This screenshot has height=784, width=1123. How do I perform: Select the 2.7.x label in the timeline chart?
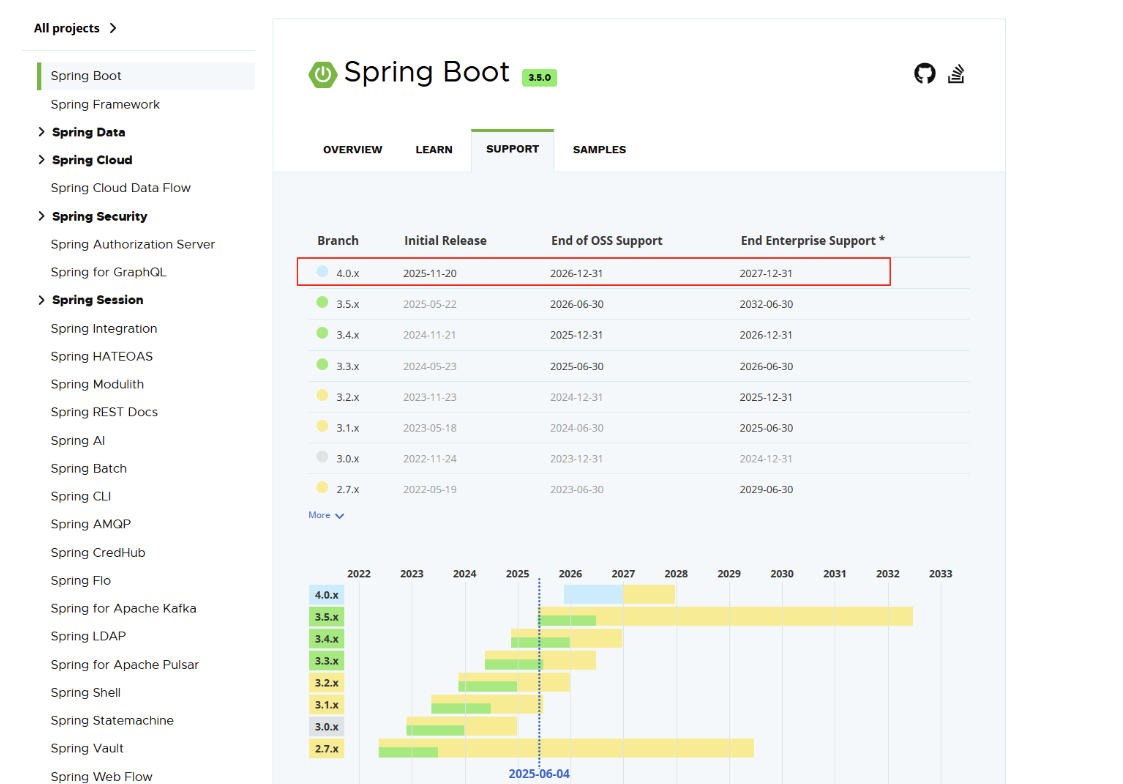[x=327, y=749]
